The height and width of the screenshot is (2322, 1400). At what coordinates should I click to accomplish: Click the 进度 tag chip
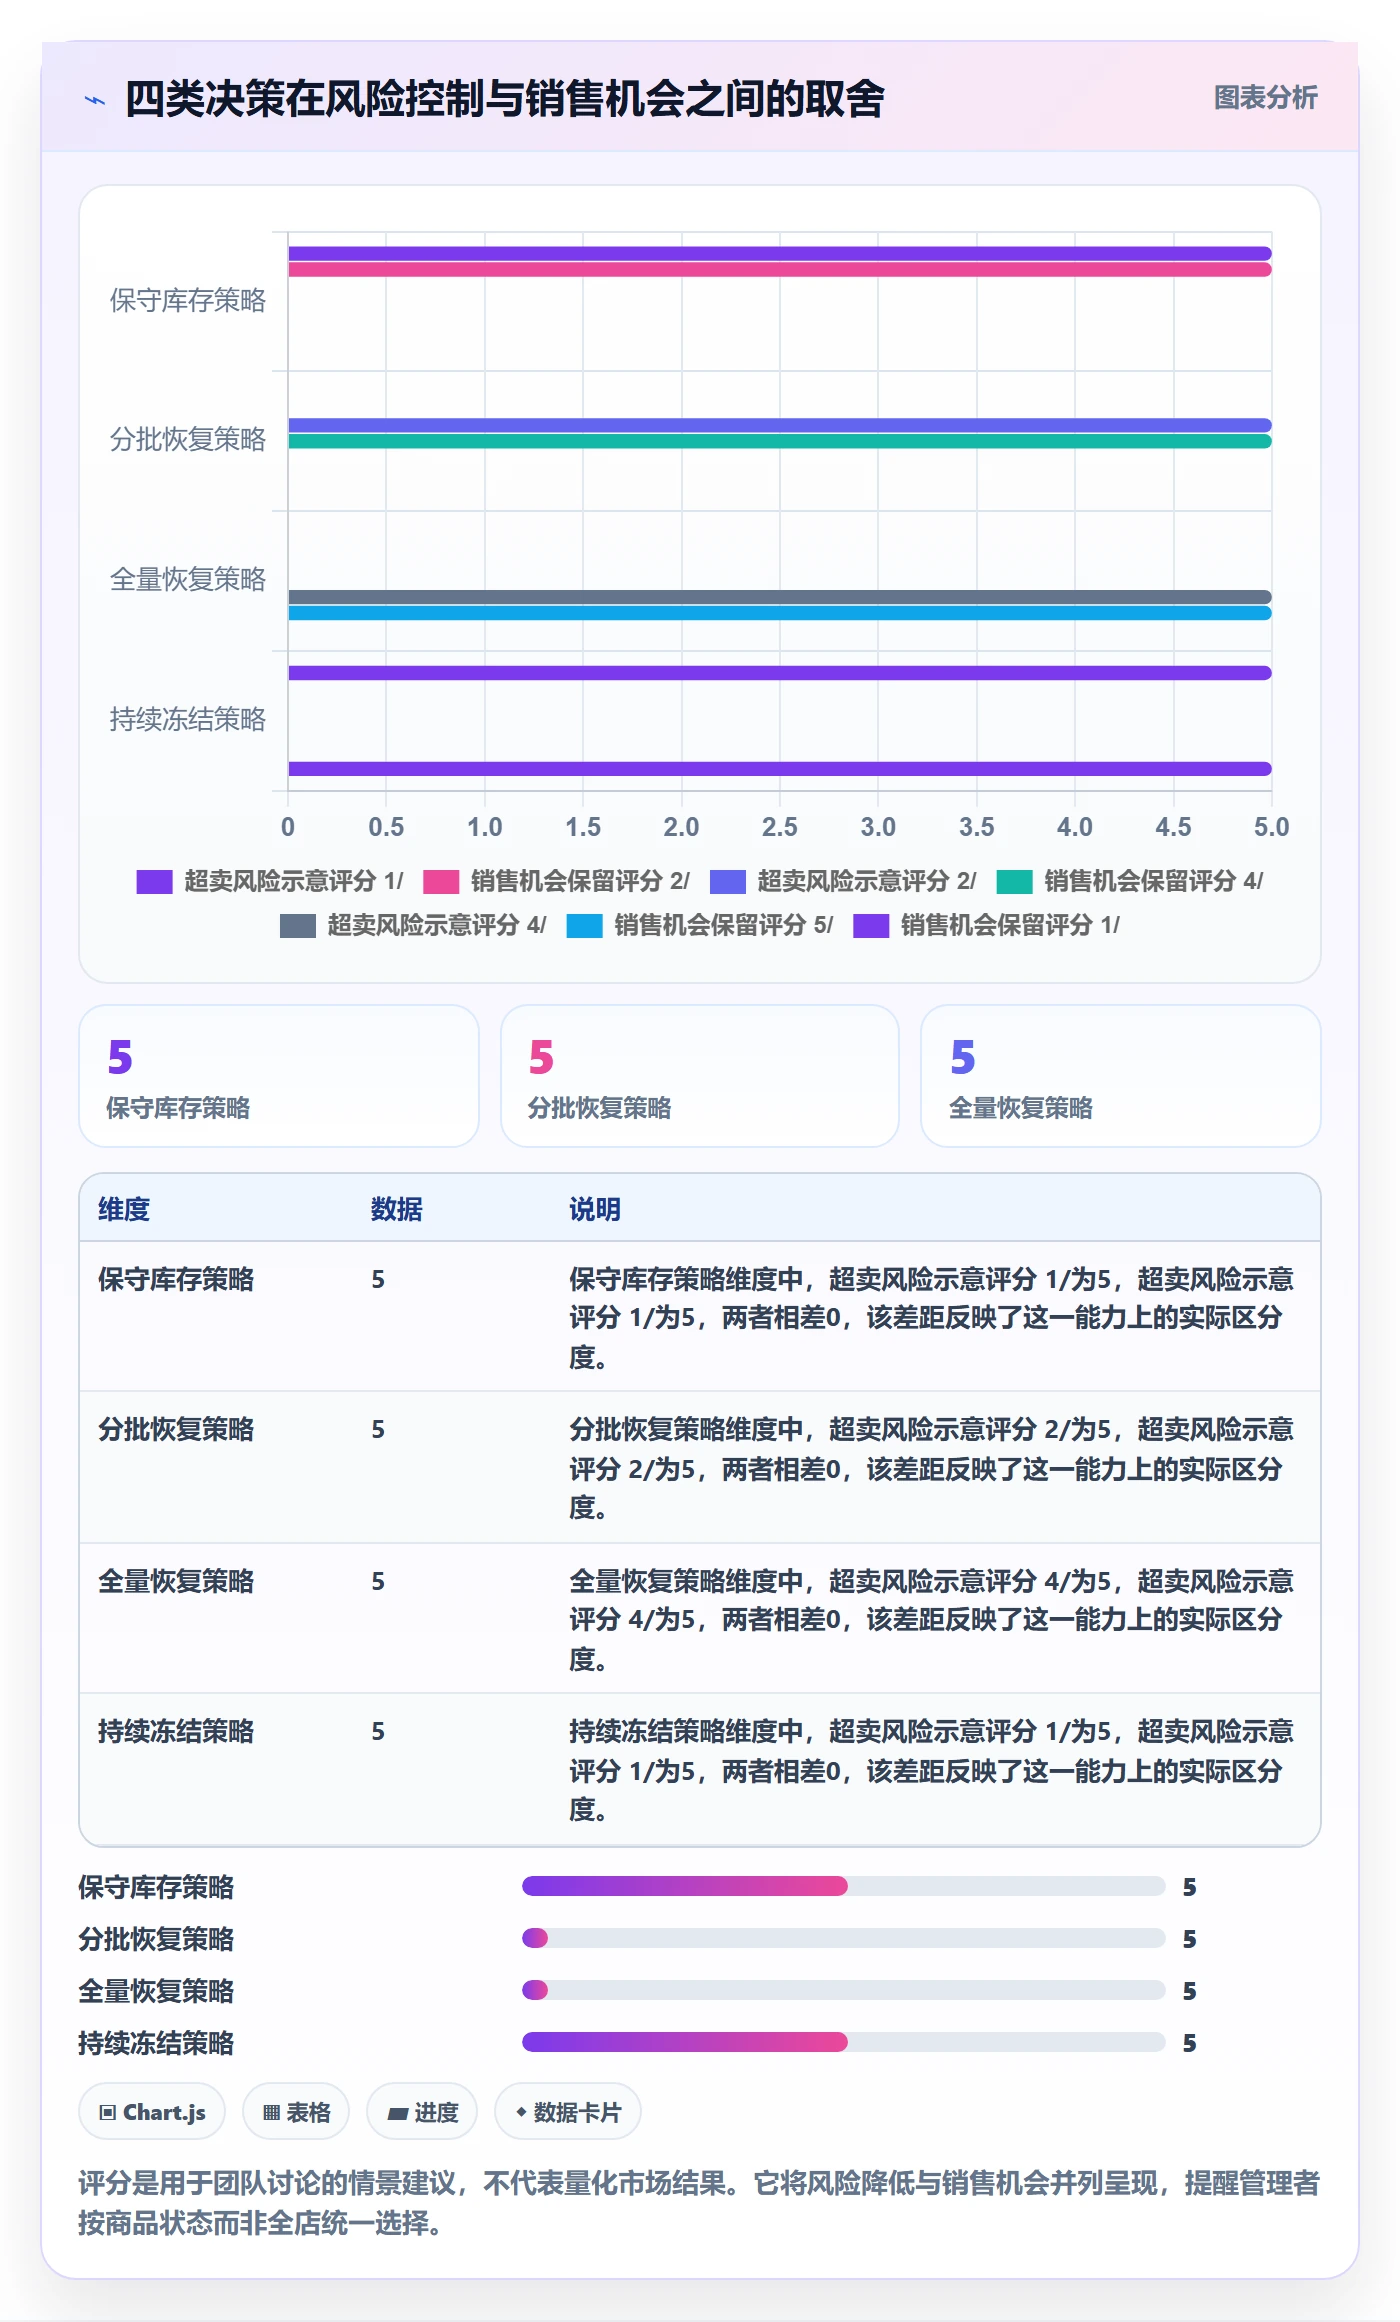422,2112
